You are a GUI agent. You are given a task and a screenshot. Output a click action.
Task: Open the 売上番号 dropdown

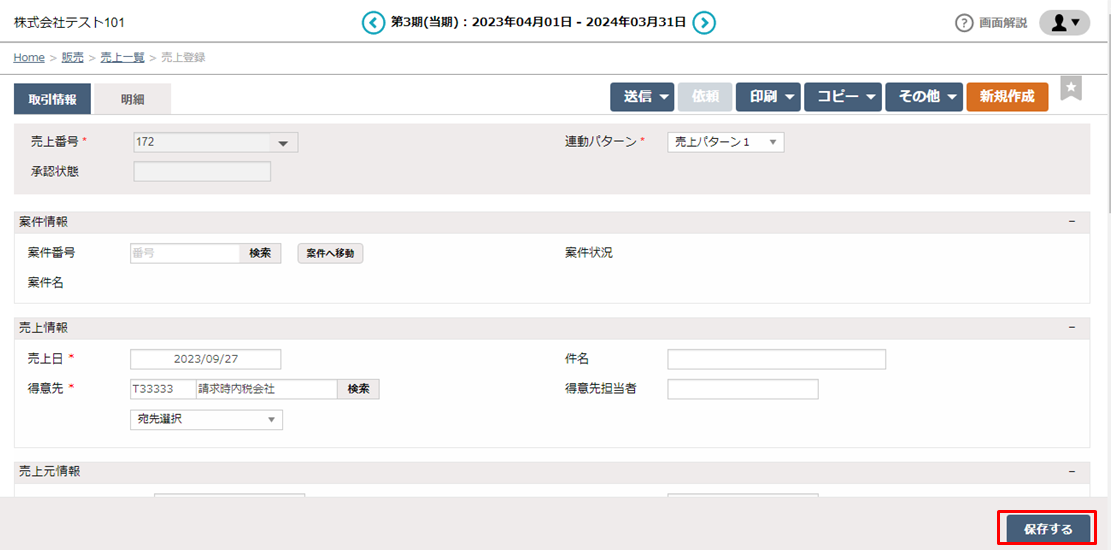[283, 143]
